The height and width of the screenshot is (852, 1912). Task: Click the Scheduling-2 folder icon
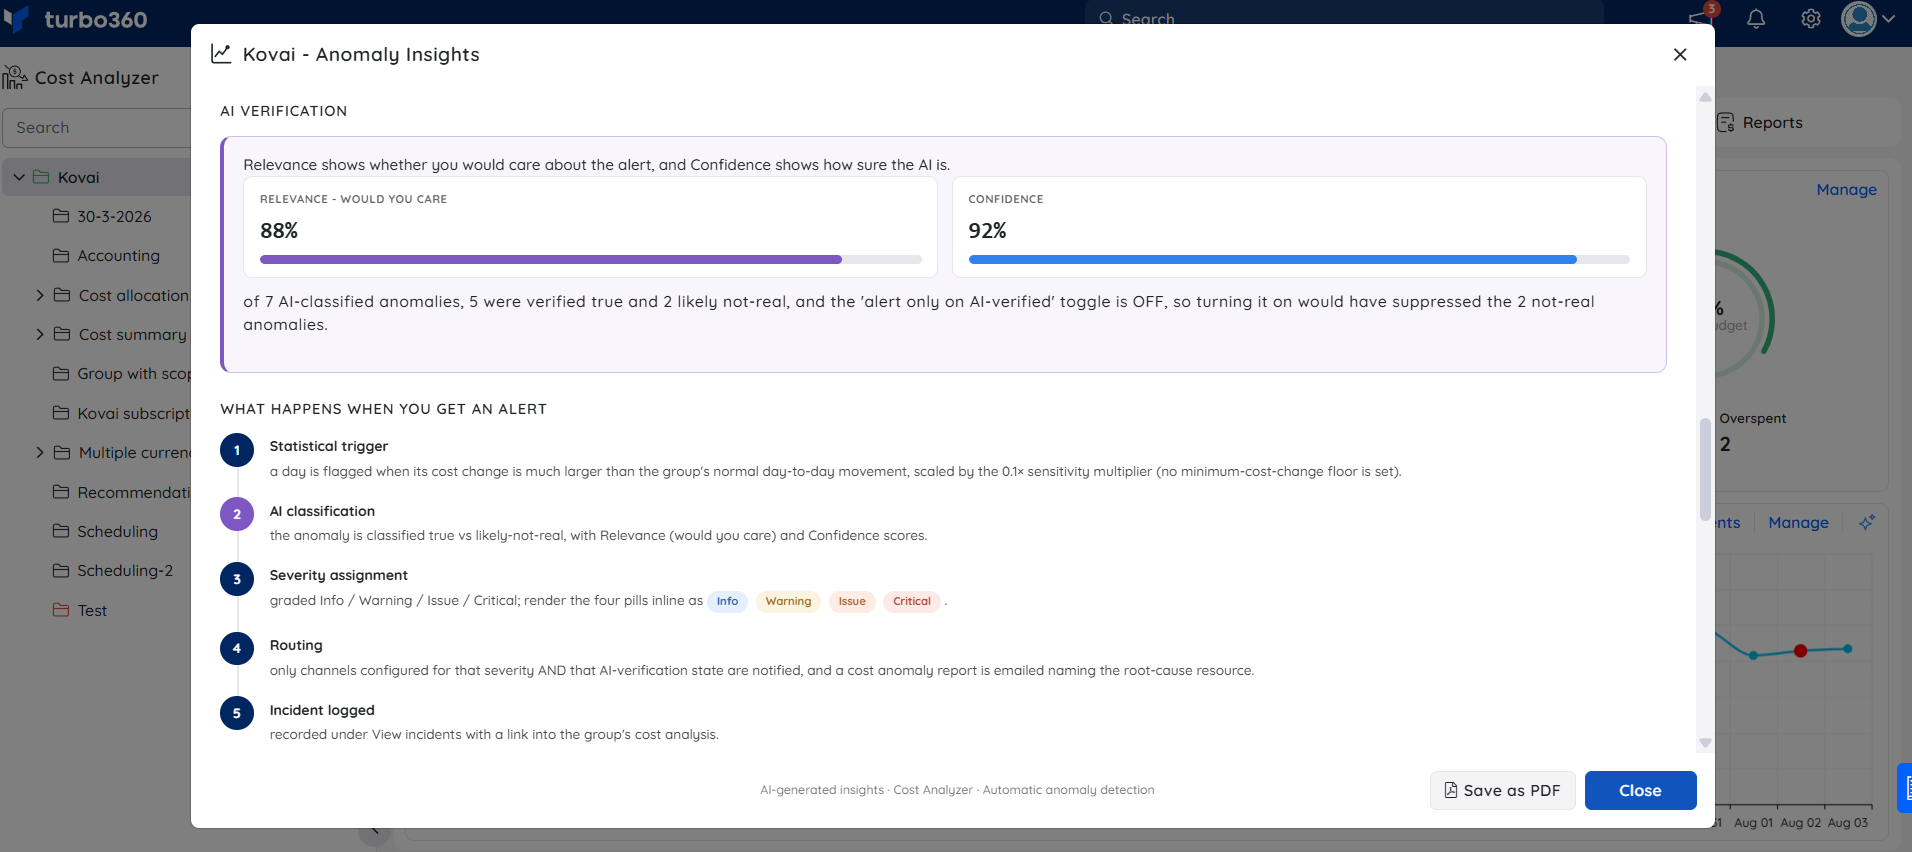(61, 570)
